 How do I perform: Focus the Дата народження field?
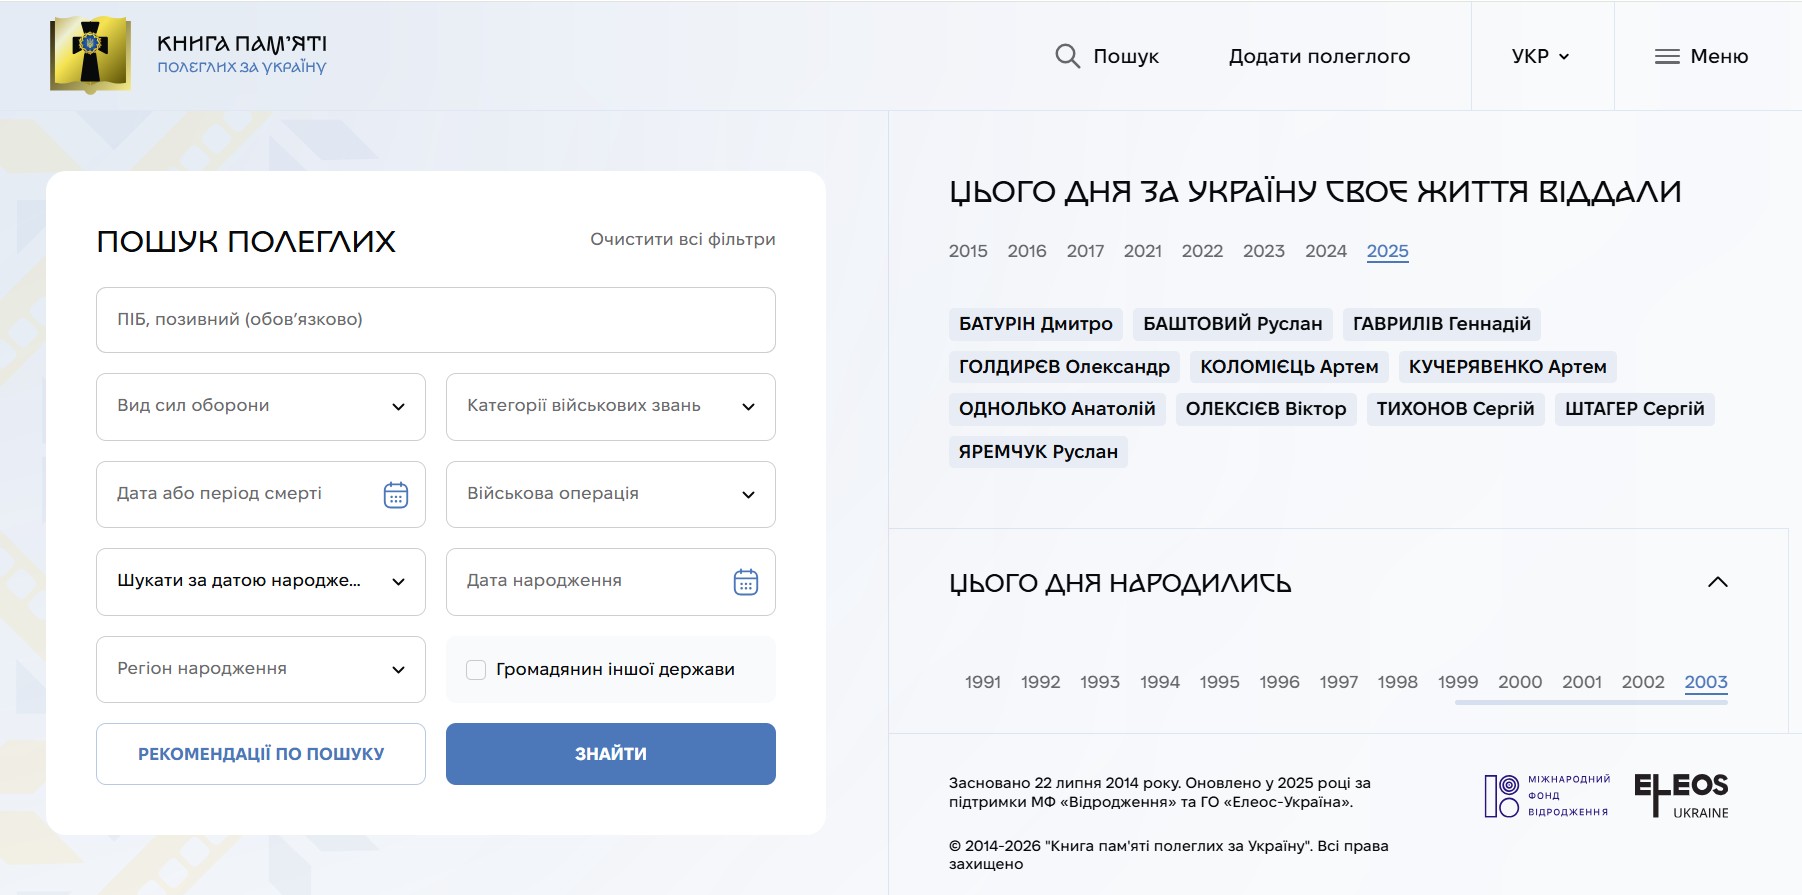pos(611,581)
